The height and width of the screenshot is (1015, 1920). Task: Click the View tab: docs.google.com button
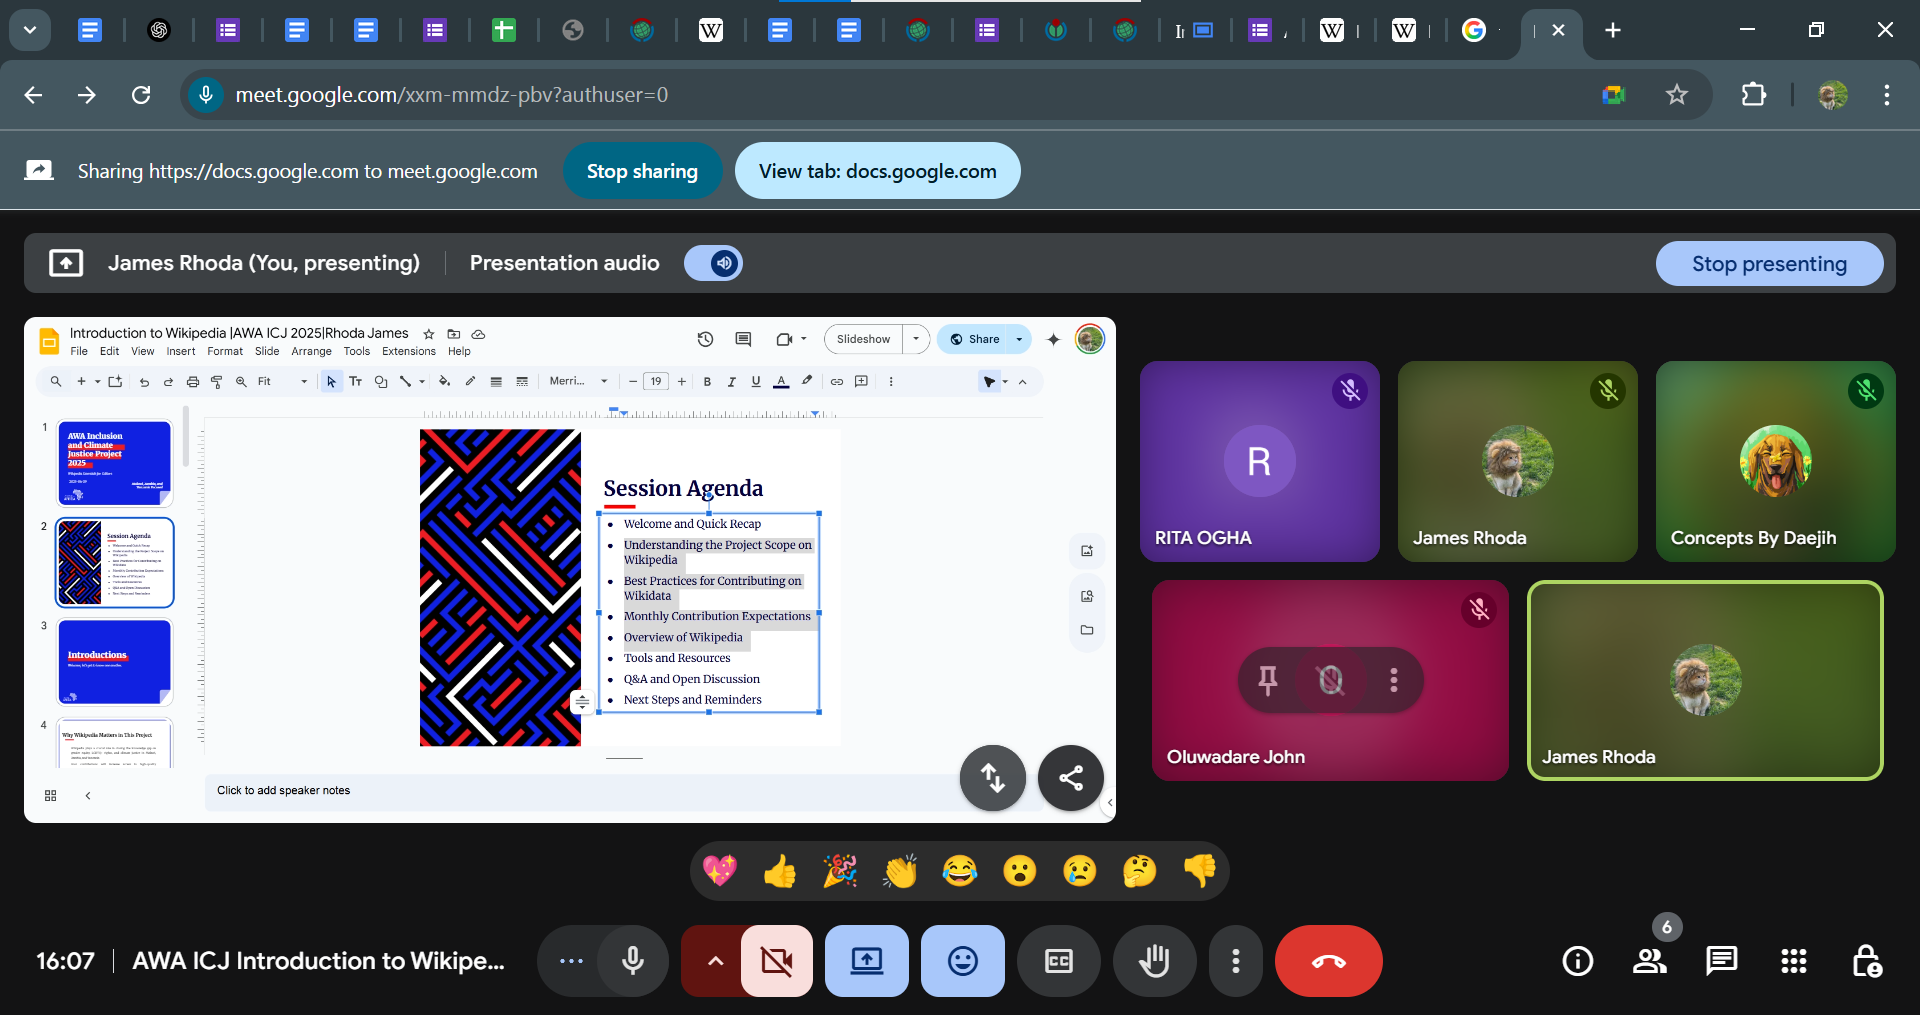tap(877, 171)
